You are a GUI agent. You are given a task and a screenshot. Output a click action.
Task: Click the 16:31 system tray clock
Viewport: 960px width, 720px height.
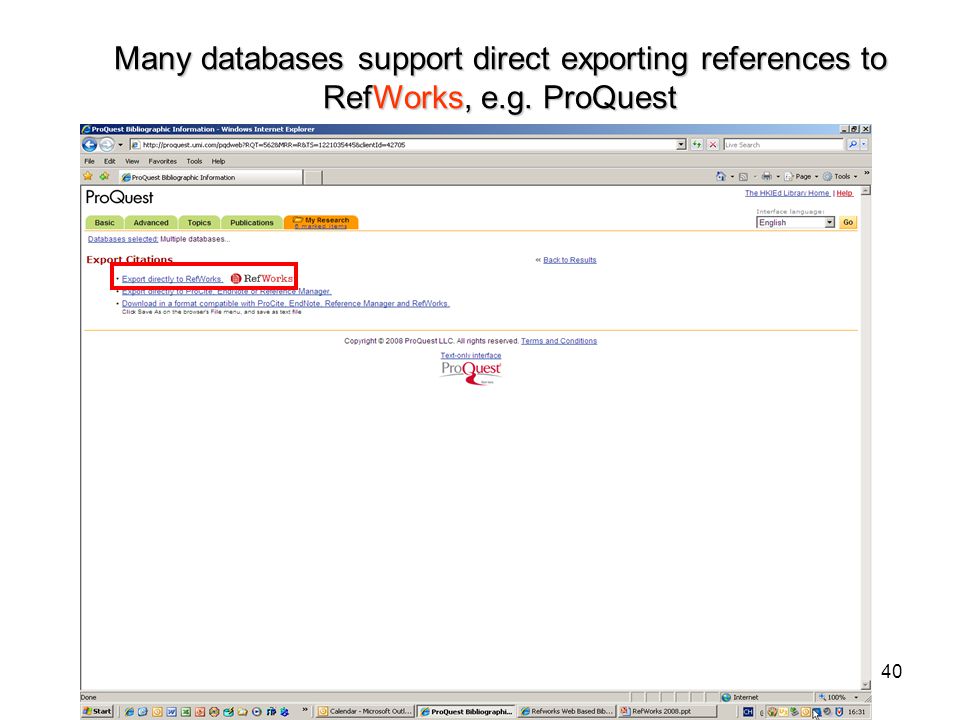click(x=857, y=712)
